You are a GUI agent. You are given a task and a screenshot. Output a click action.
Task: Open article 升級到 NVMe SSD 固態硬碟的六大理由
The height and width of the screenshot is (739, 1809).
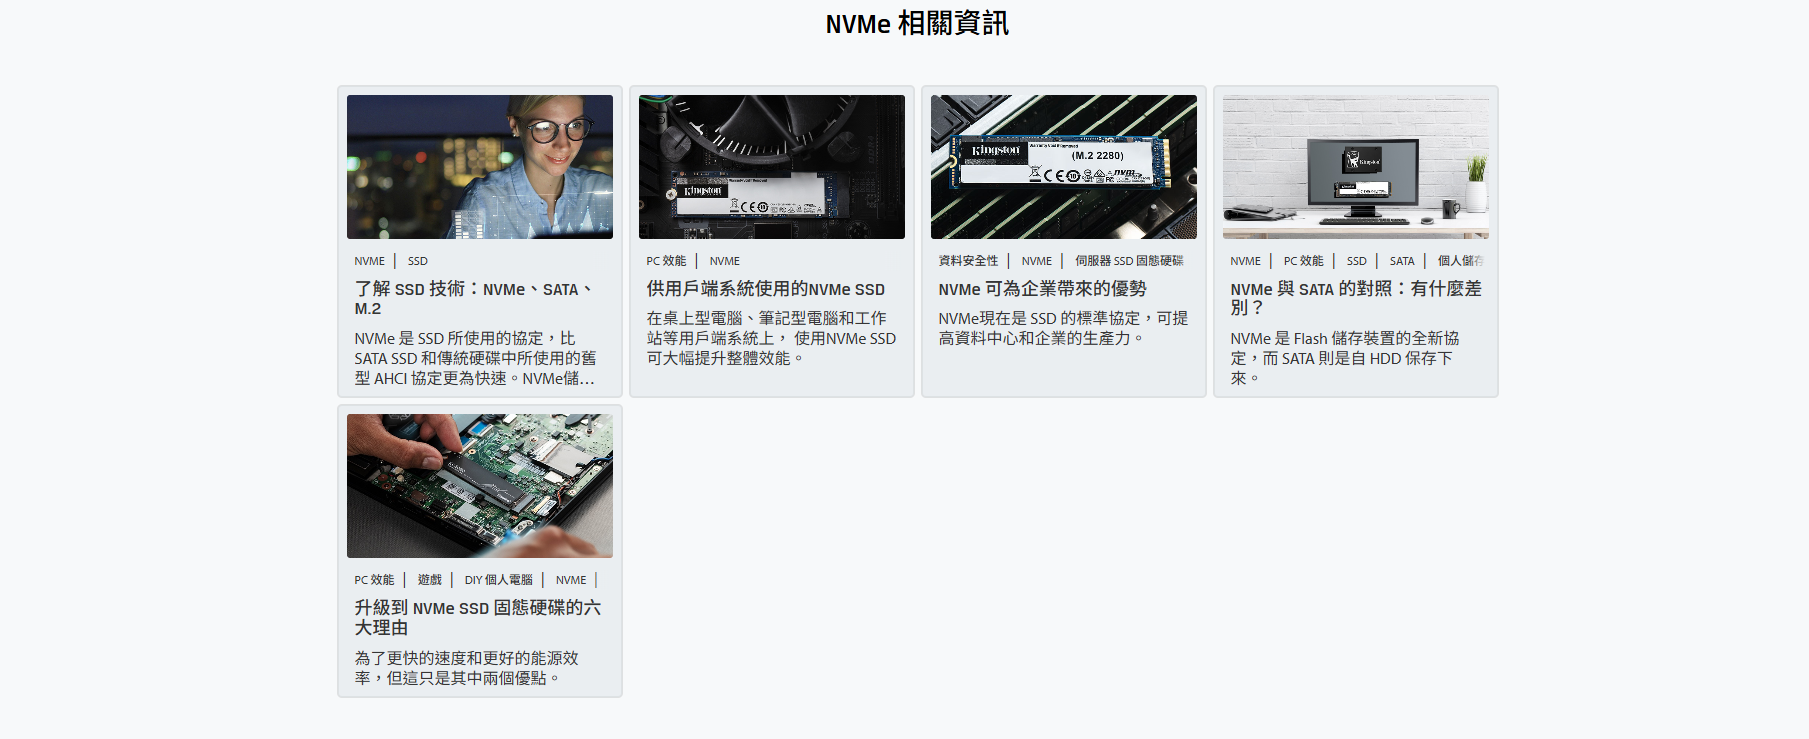coord(477,618)
